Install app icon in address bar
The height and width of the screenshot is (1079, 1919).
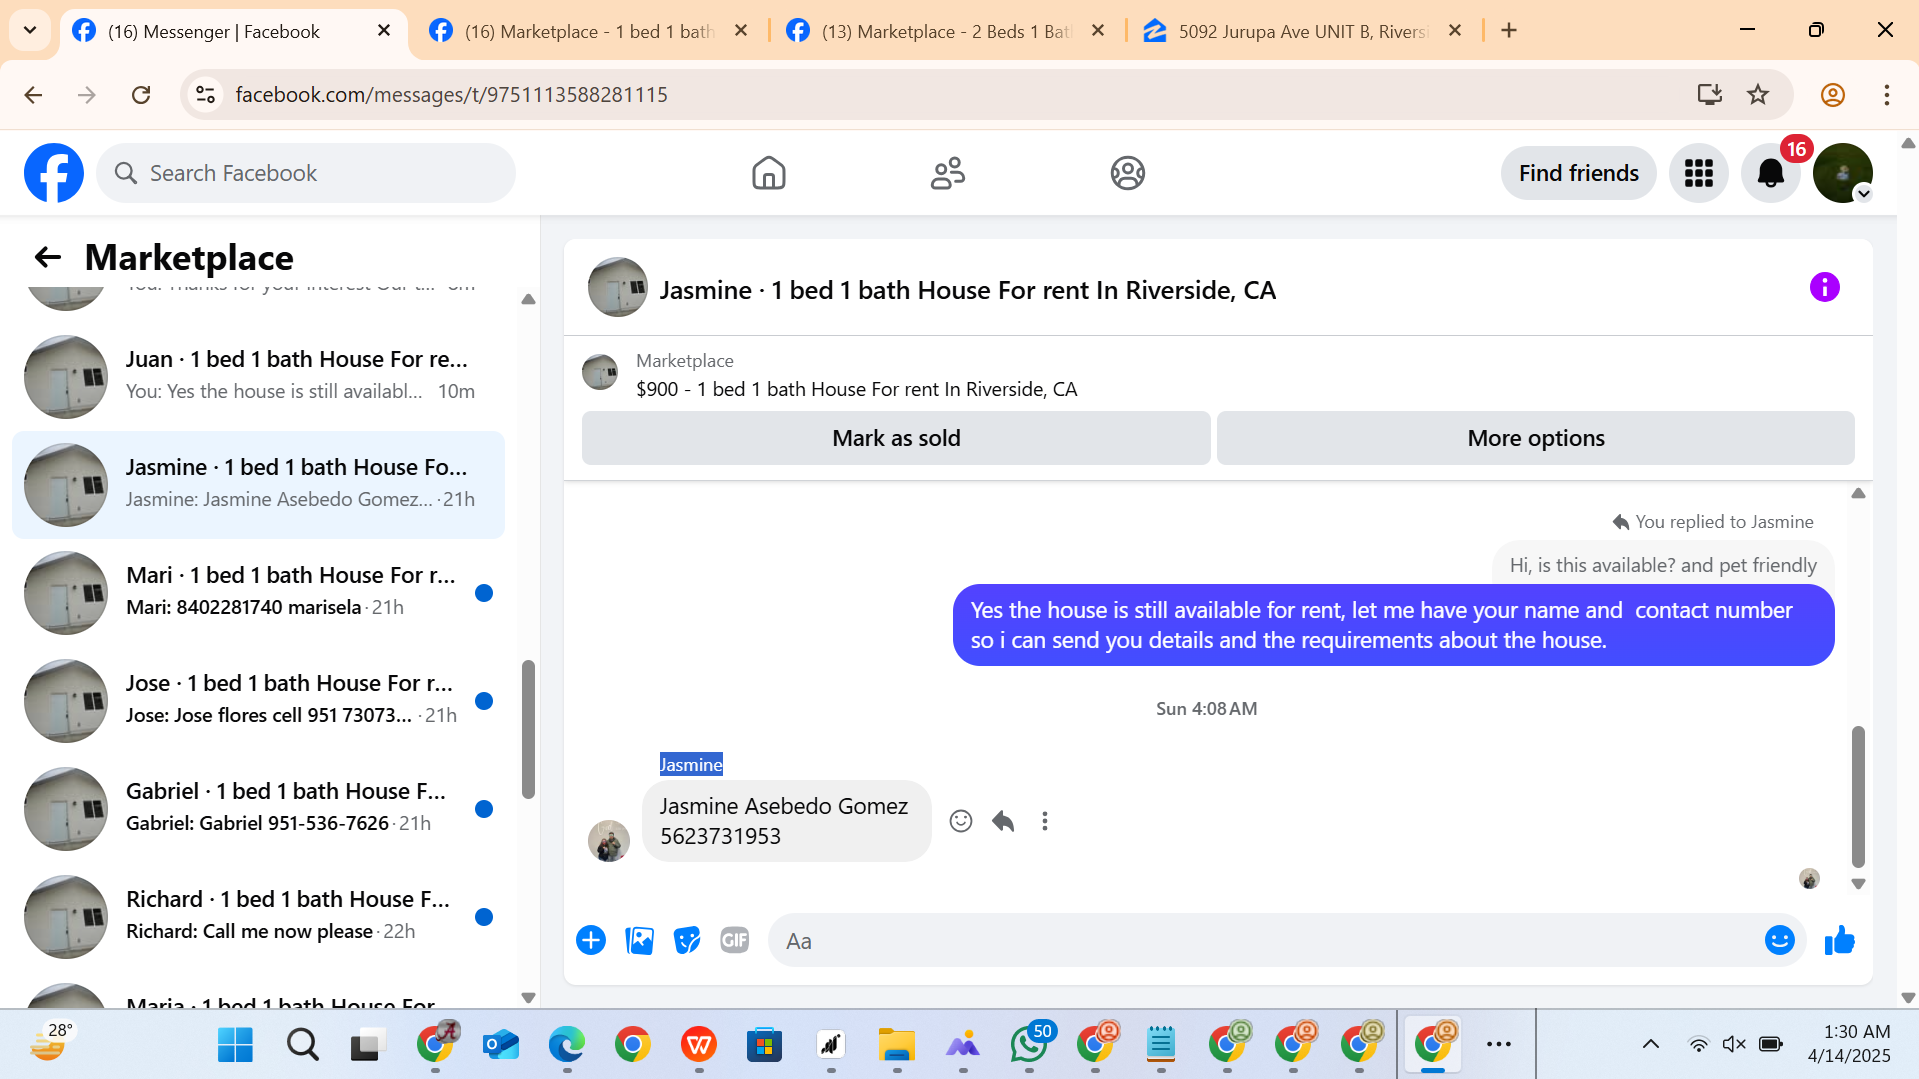1709,95
